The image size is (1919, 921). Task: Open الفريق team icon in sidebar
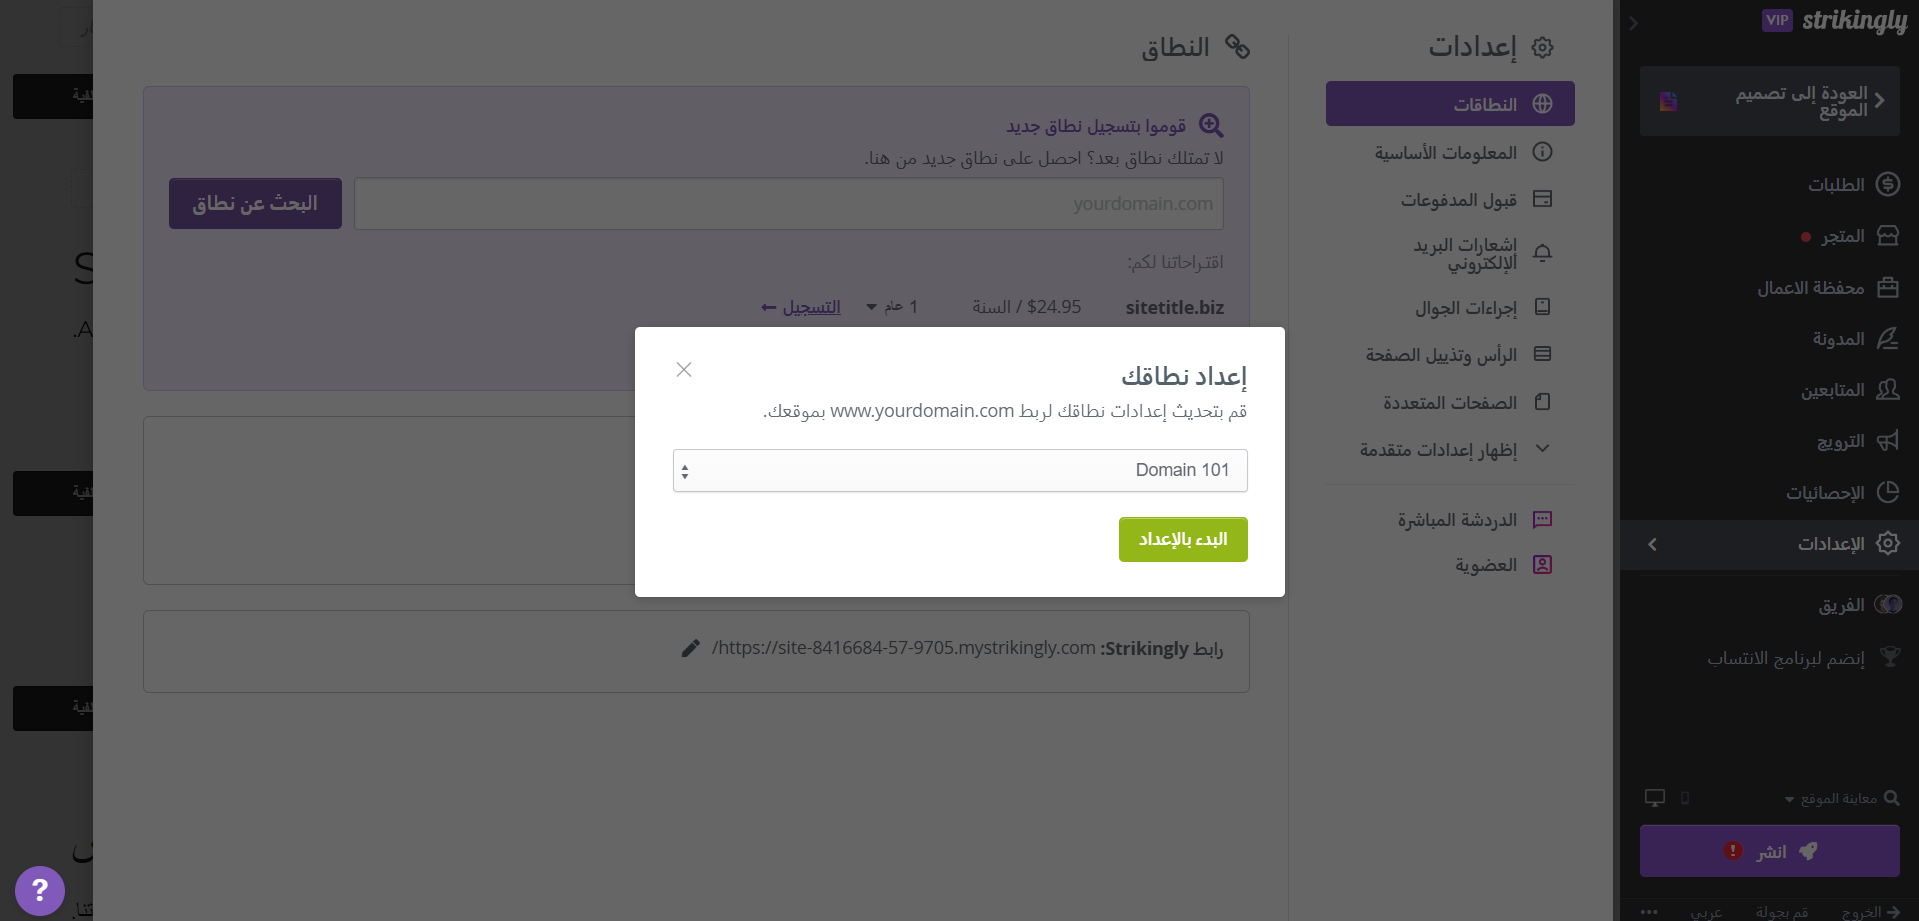click(1888, 604)
